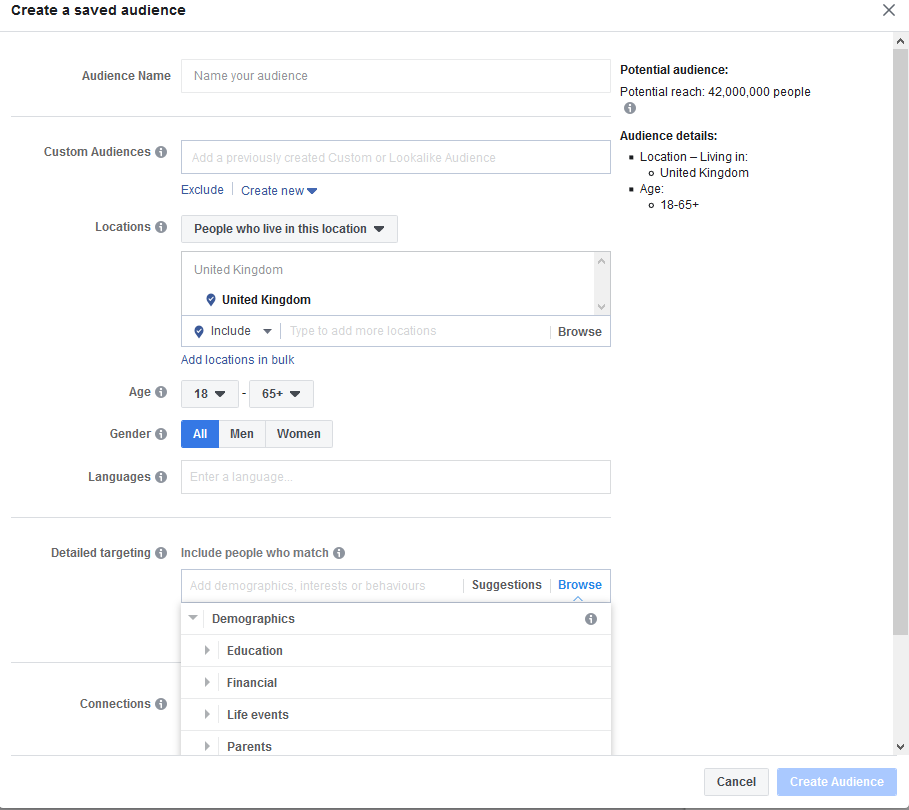909x810 pixels.
Task: Click the info icon beside Connections
Action: pos(162,704)
